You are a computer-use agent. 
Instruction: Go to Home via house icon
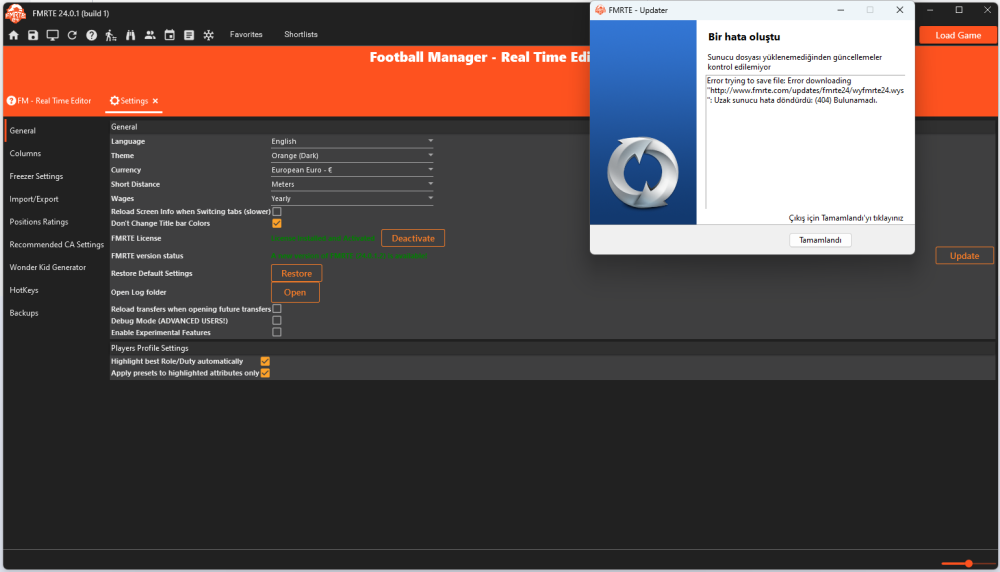click(13, 35)
